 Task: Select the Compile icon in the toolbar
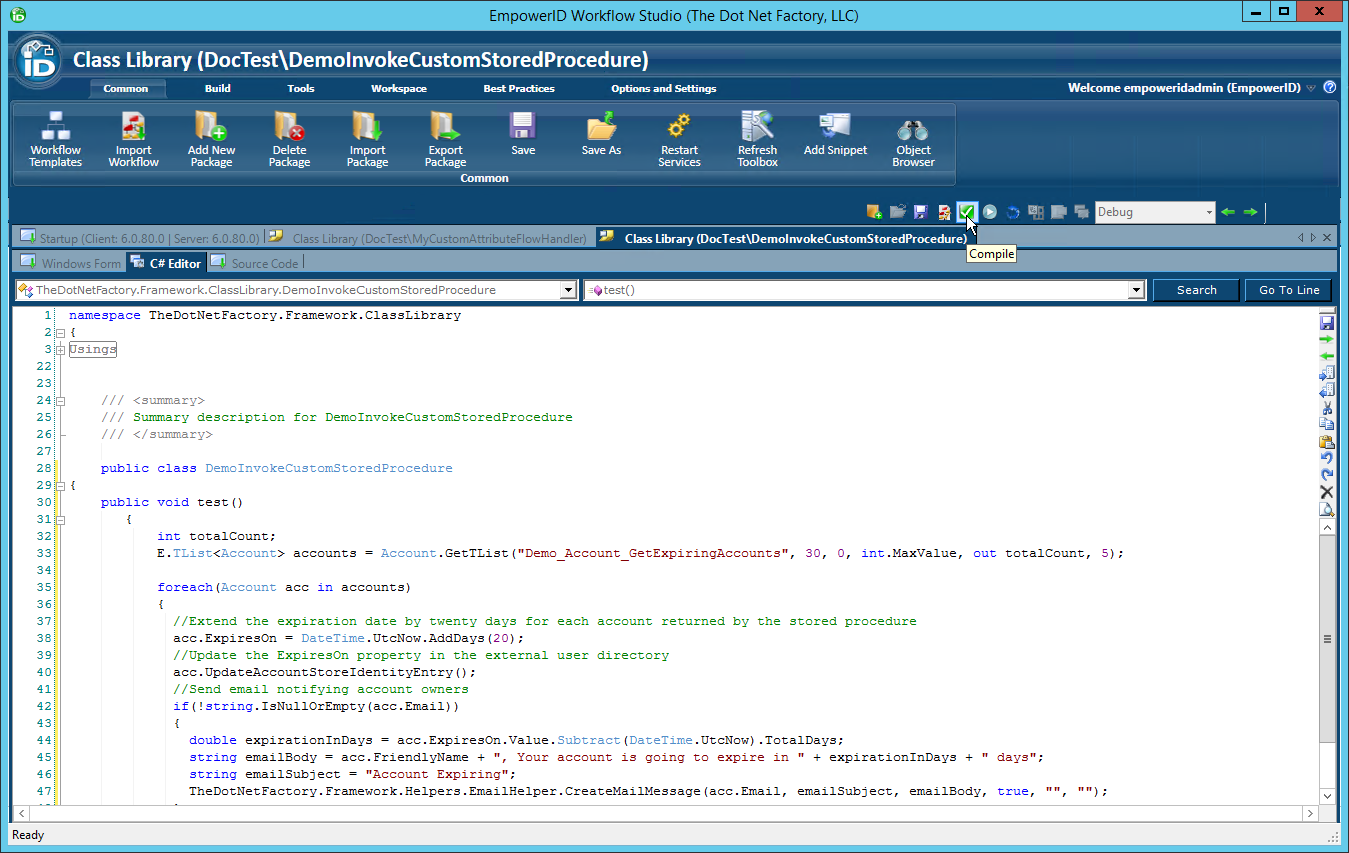[x=966, y=211]
